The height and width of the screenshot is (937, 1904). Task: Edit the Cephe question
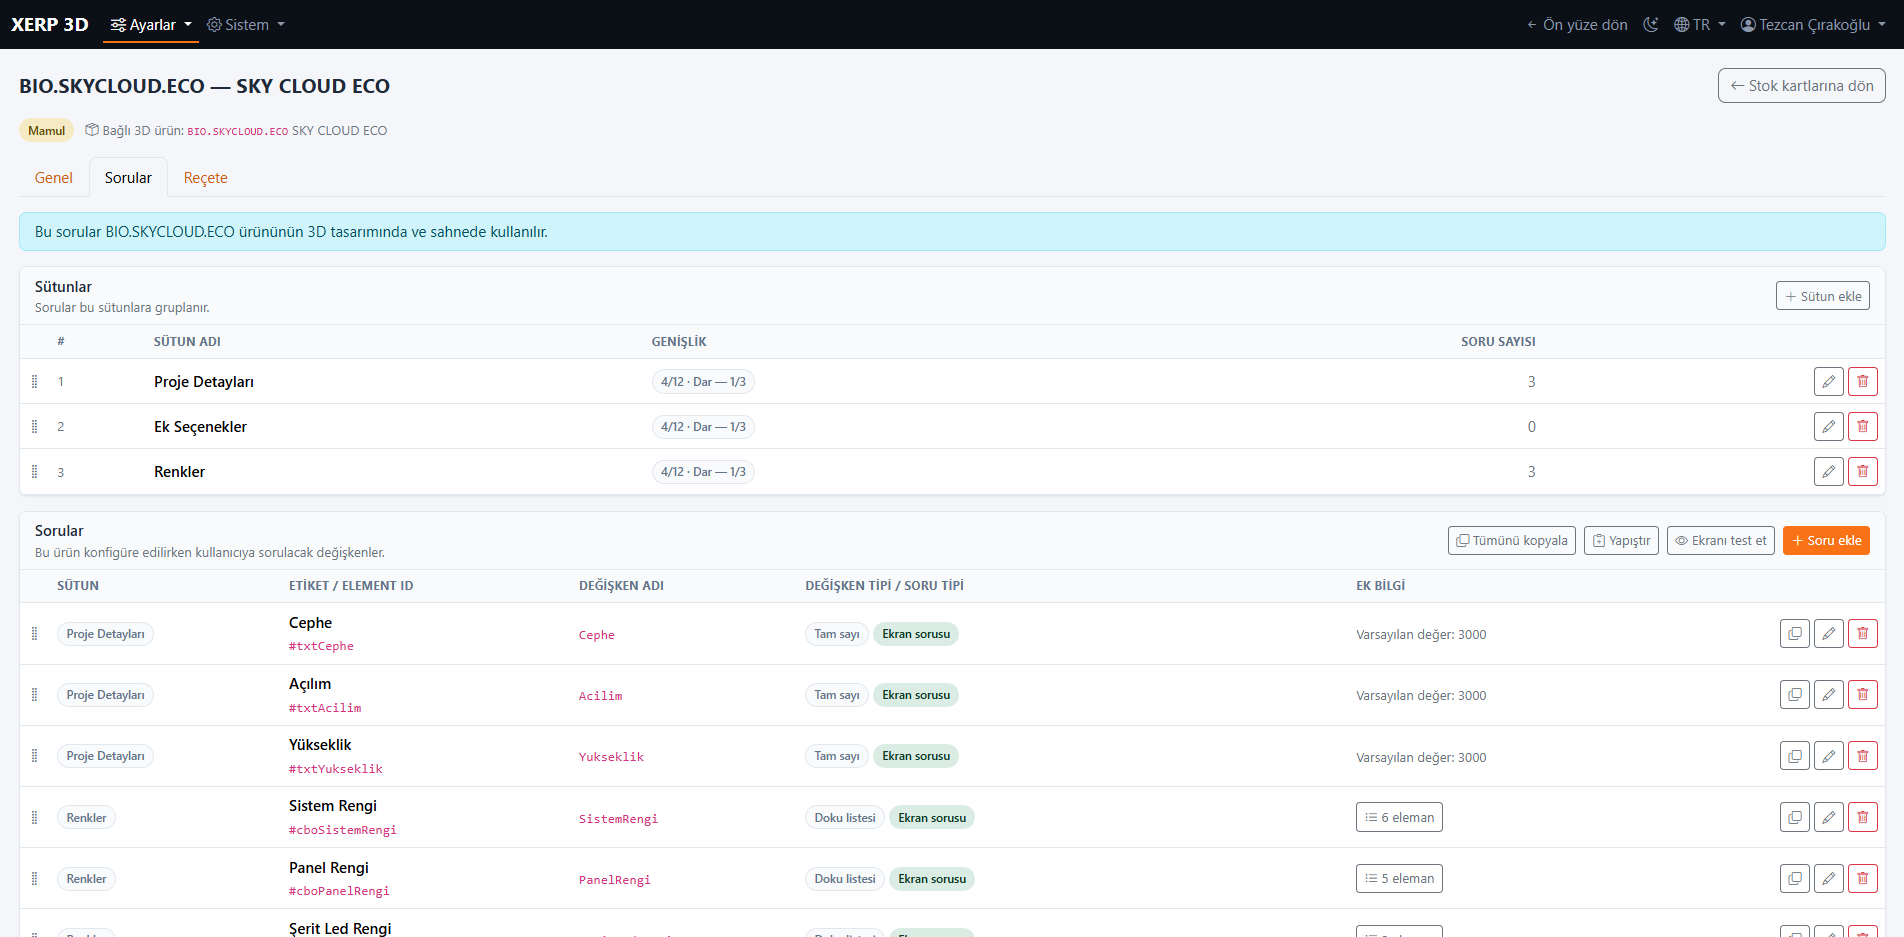pos(1828,633)
